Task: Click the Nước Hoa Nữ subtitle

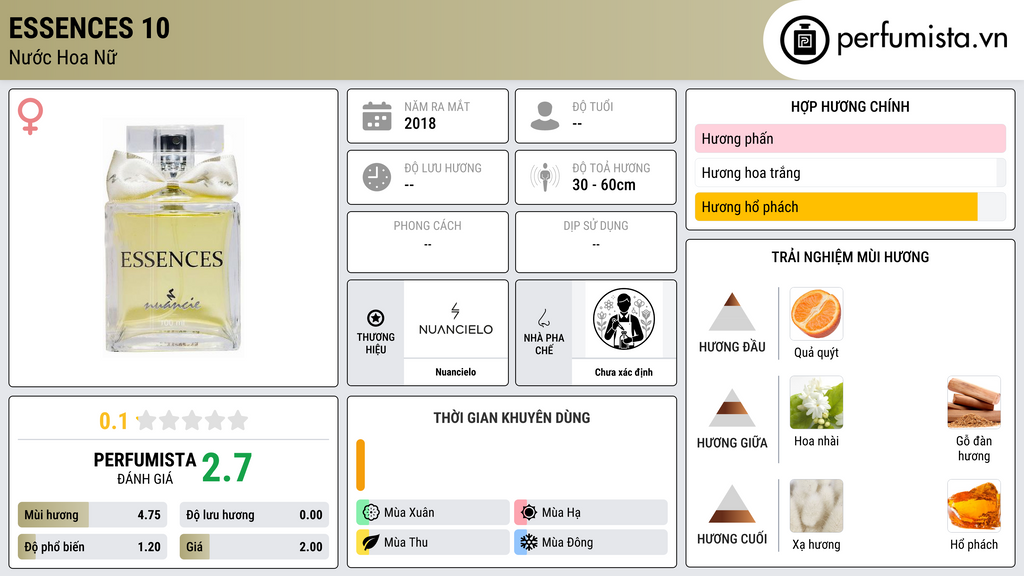Action: pyautogui.click(x=63, y=57)
